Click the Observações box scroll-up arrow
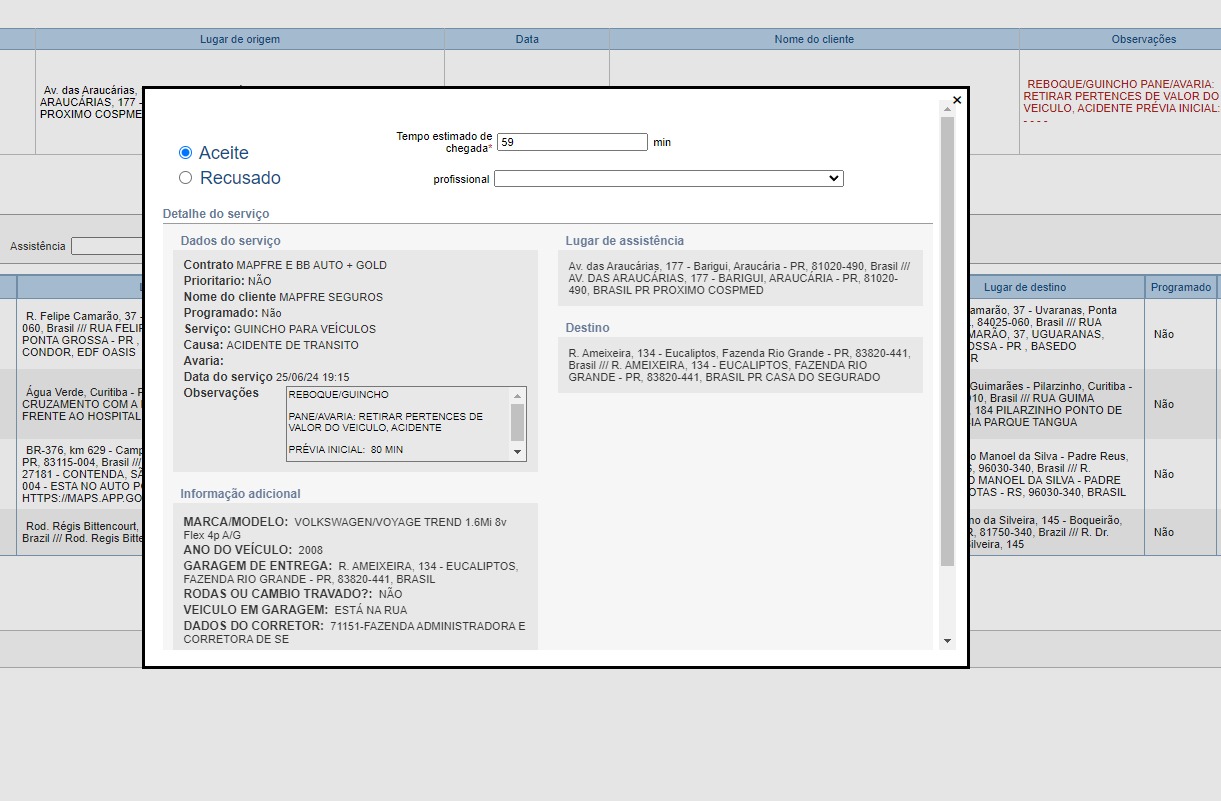This screenshot has height=801, width=1221. [x=517, y=395]
